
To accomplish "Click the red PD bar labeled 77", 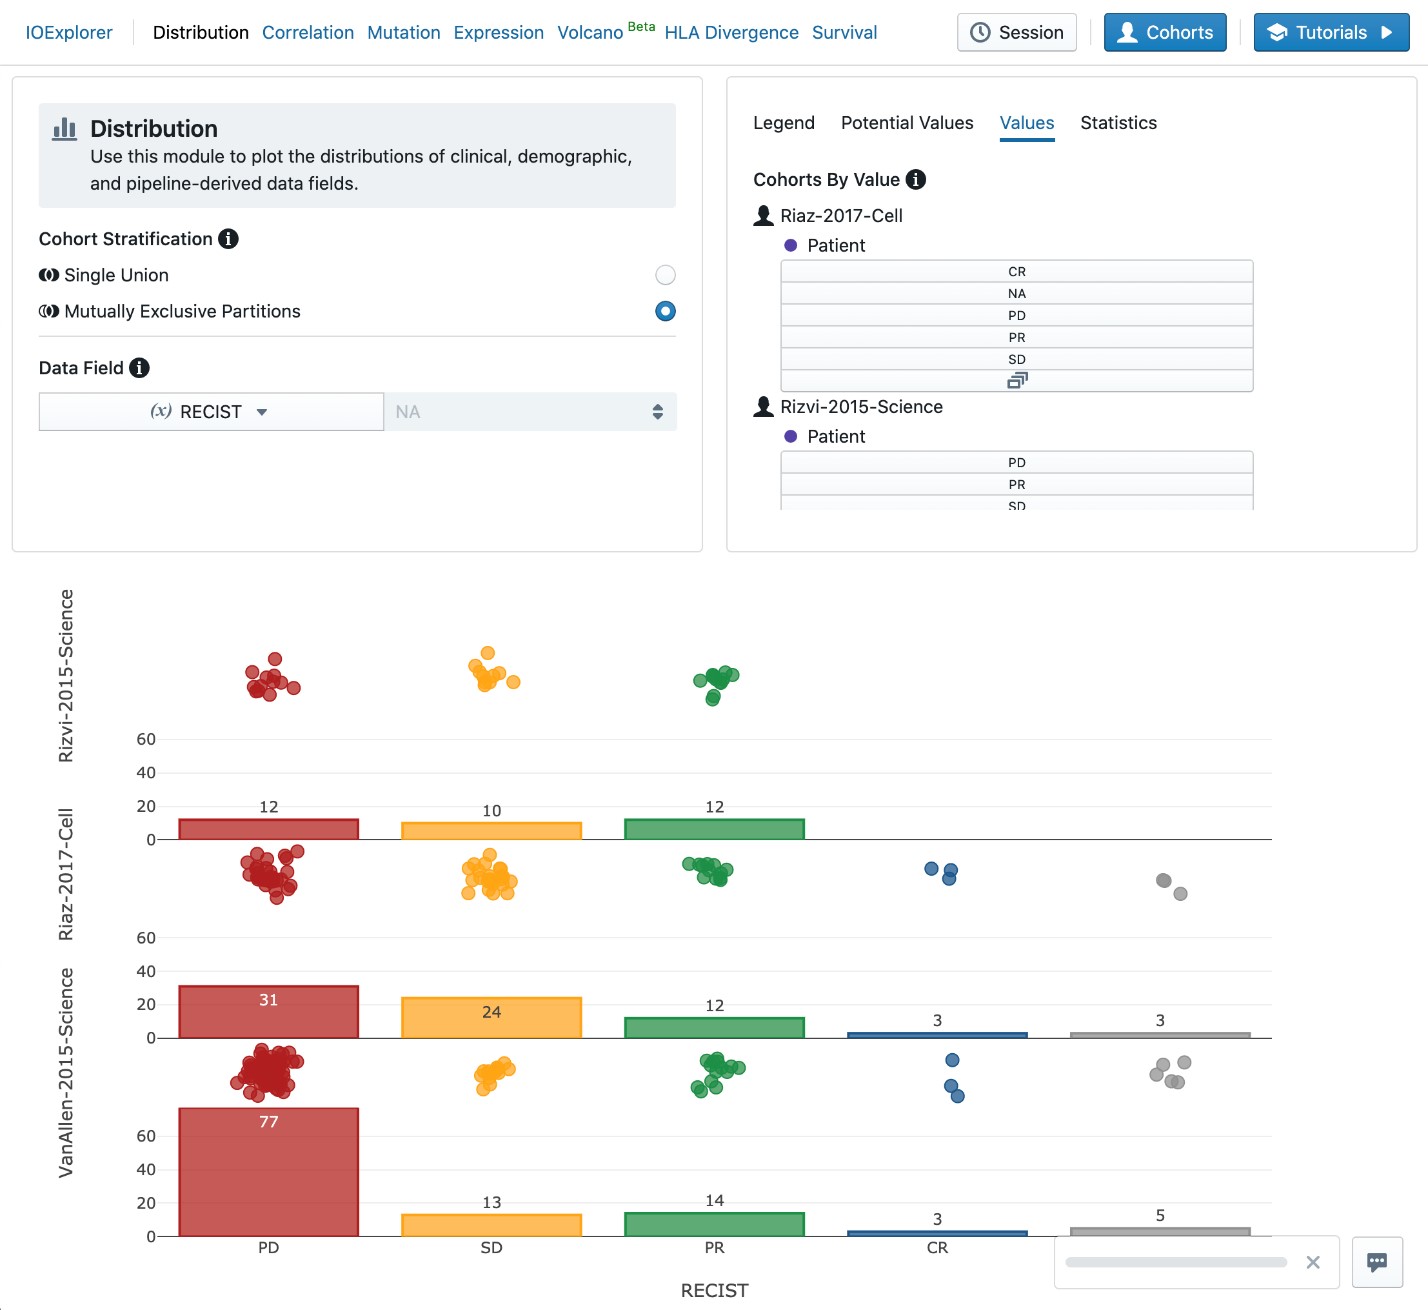I will 268,1172.
